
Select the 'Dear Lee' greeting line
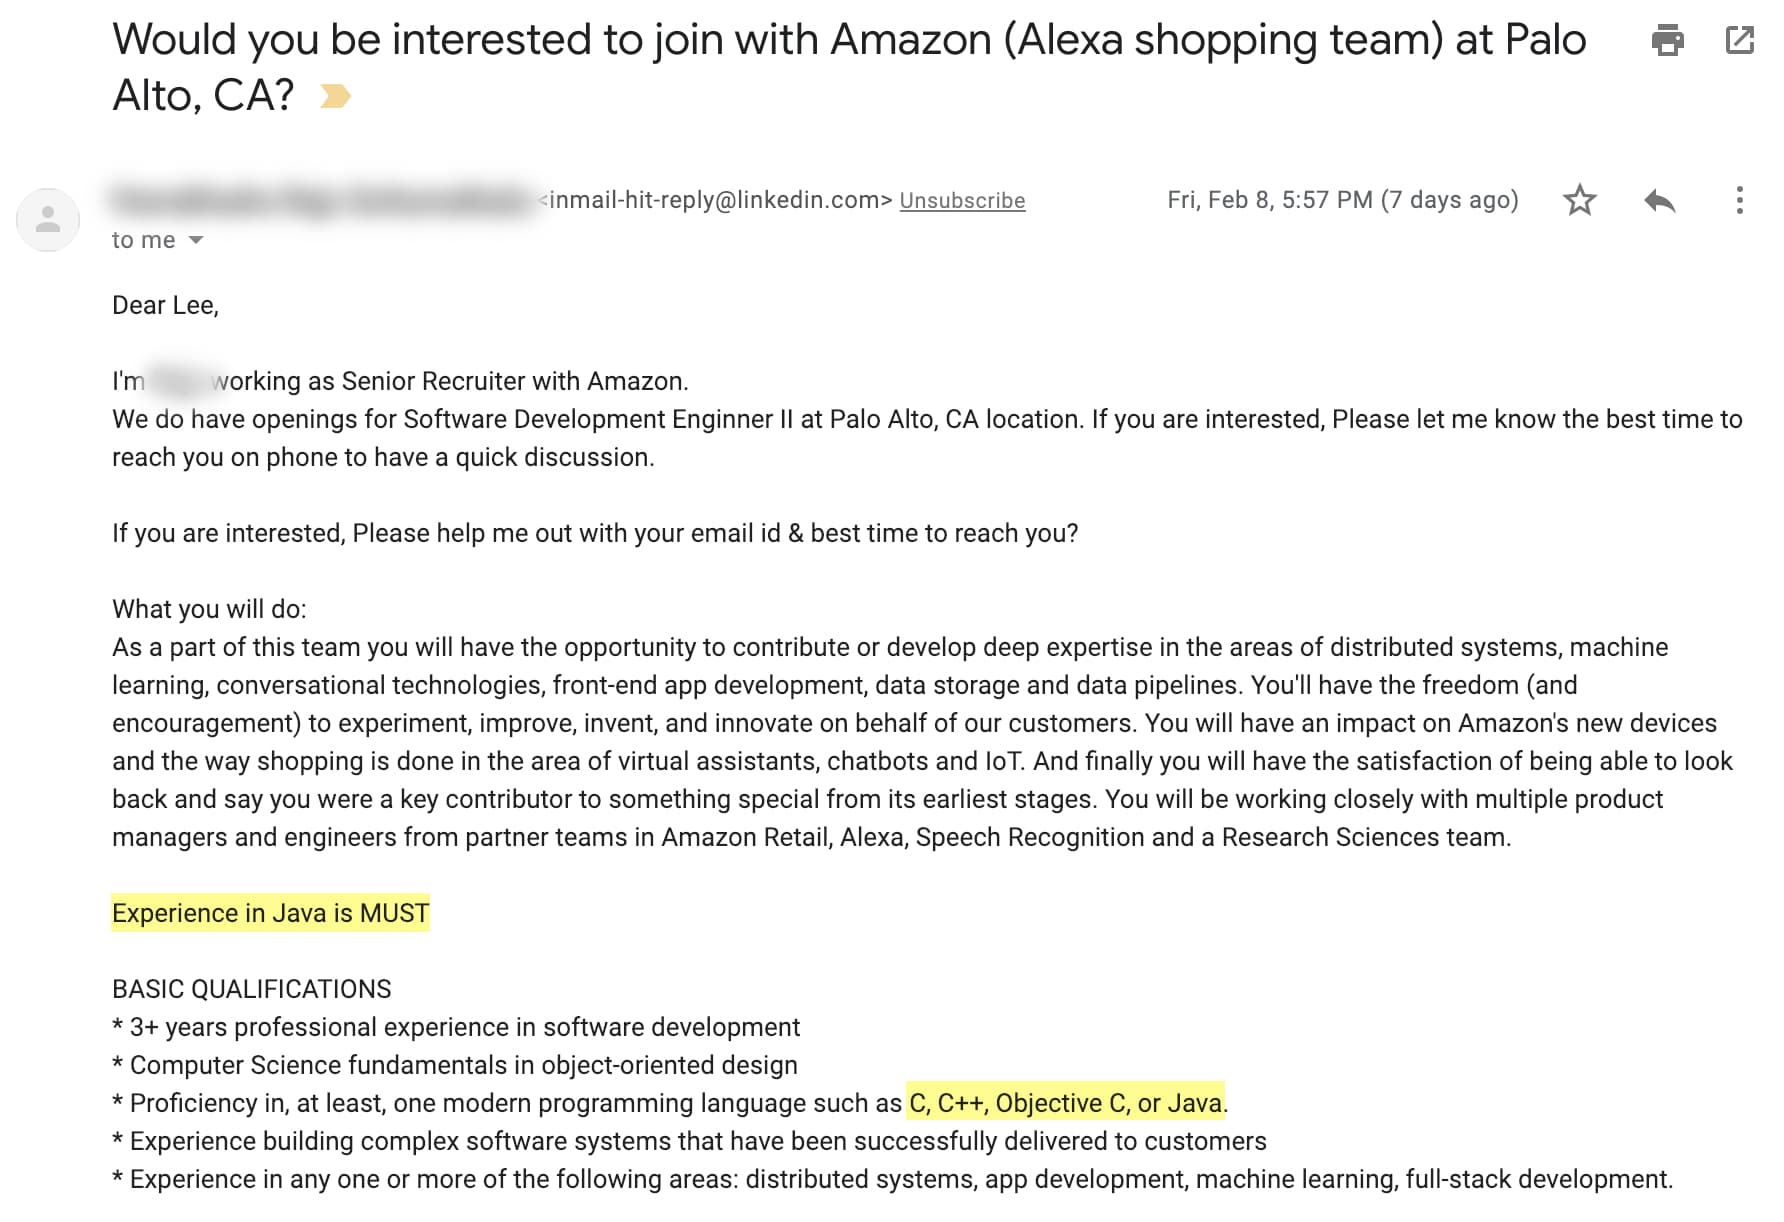tap(166, 305)
